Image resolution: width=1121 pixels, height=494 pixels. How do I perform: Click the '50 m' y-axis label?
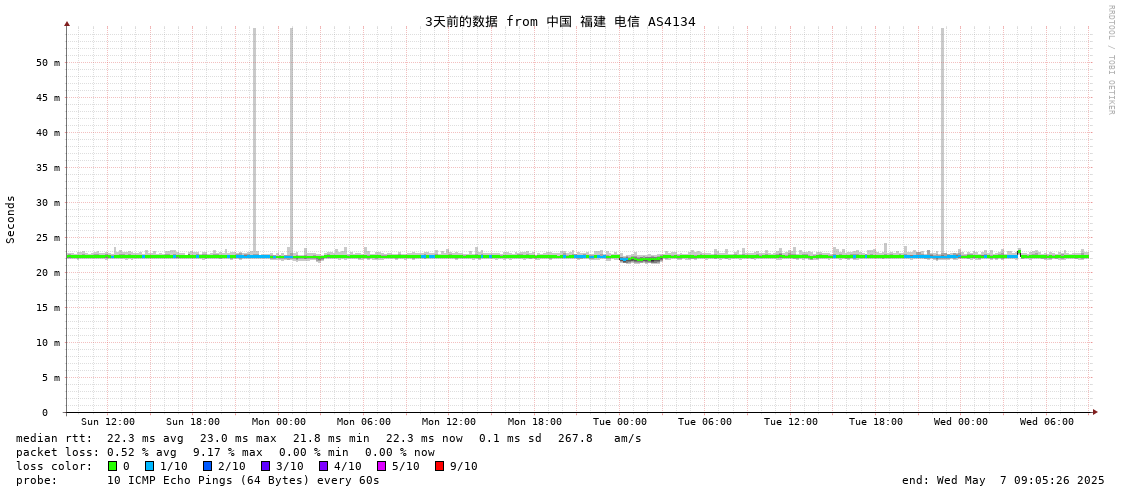click(48, 62)
